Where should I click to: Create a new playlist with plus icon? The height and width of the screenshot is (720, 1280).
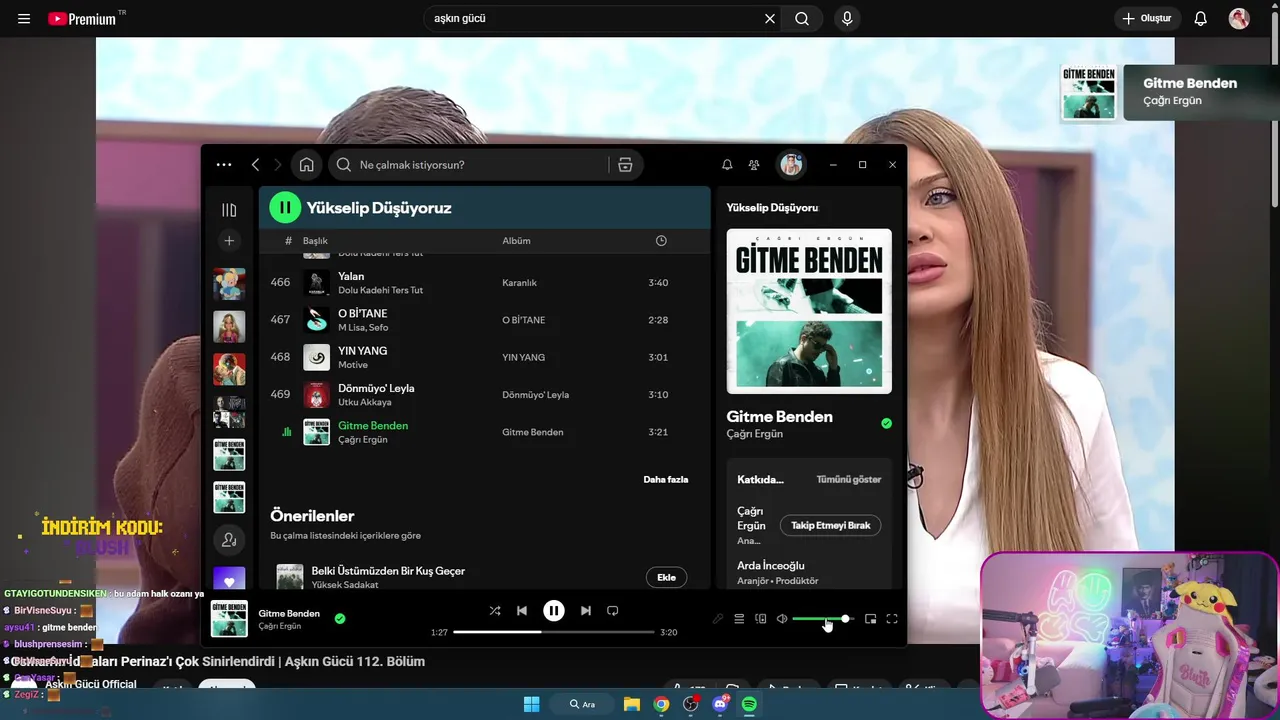point(229,241)
